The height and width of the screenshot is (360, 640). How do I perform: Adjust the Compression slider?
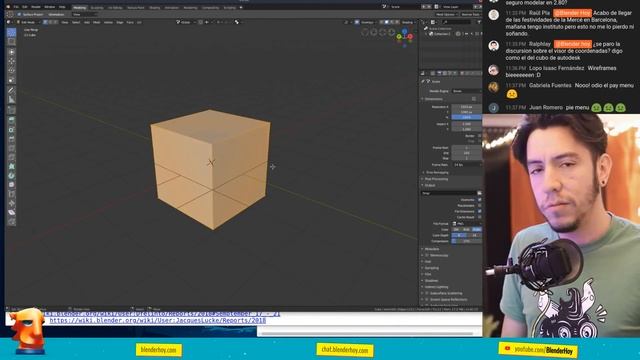coord(467,241)
